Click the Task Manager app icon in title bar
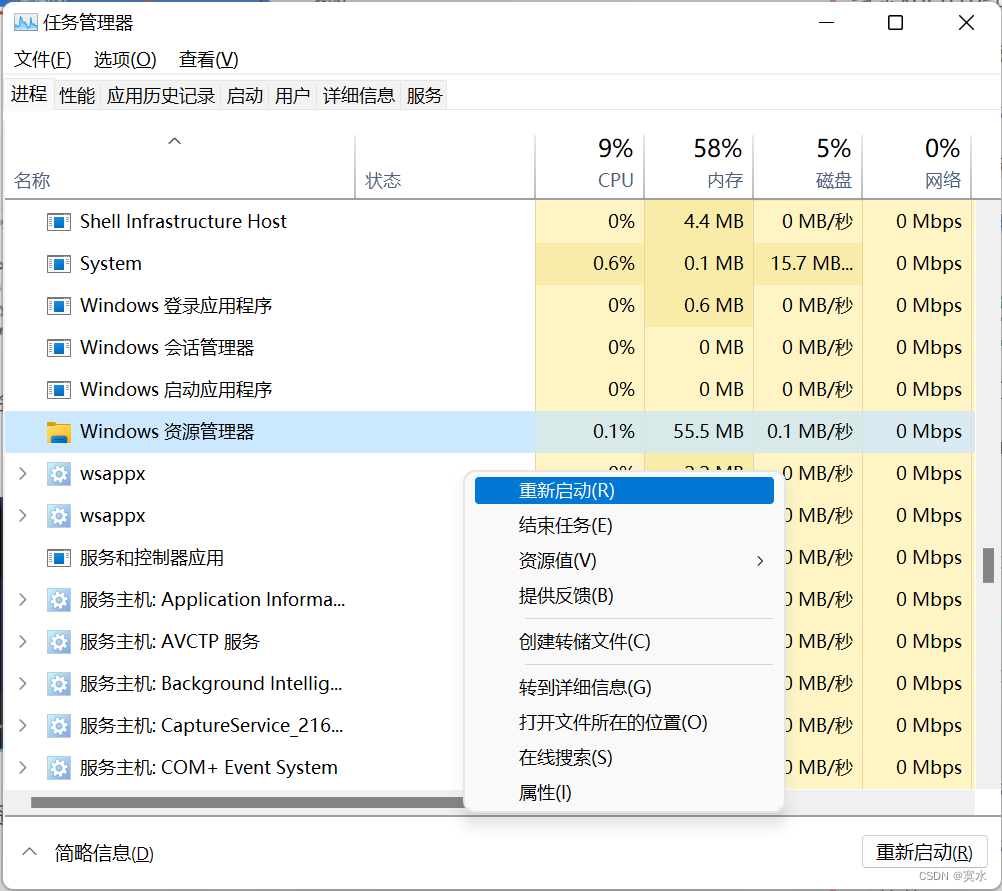1002x891 pixels. pos(26,23)
